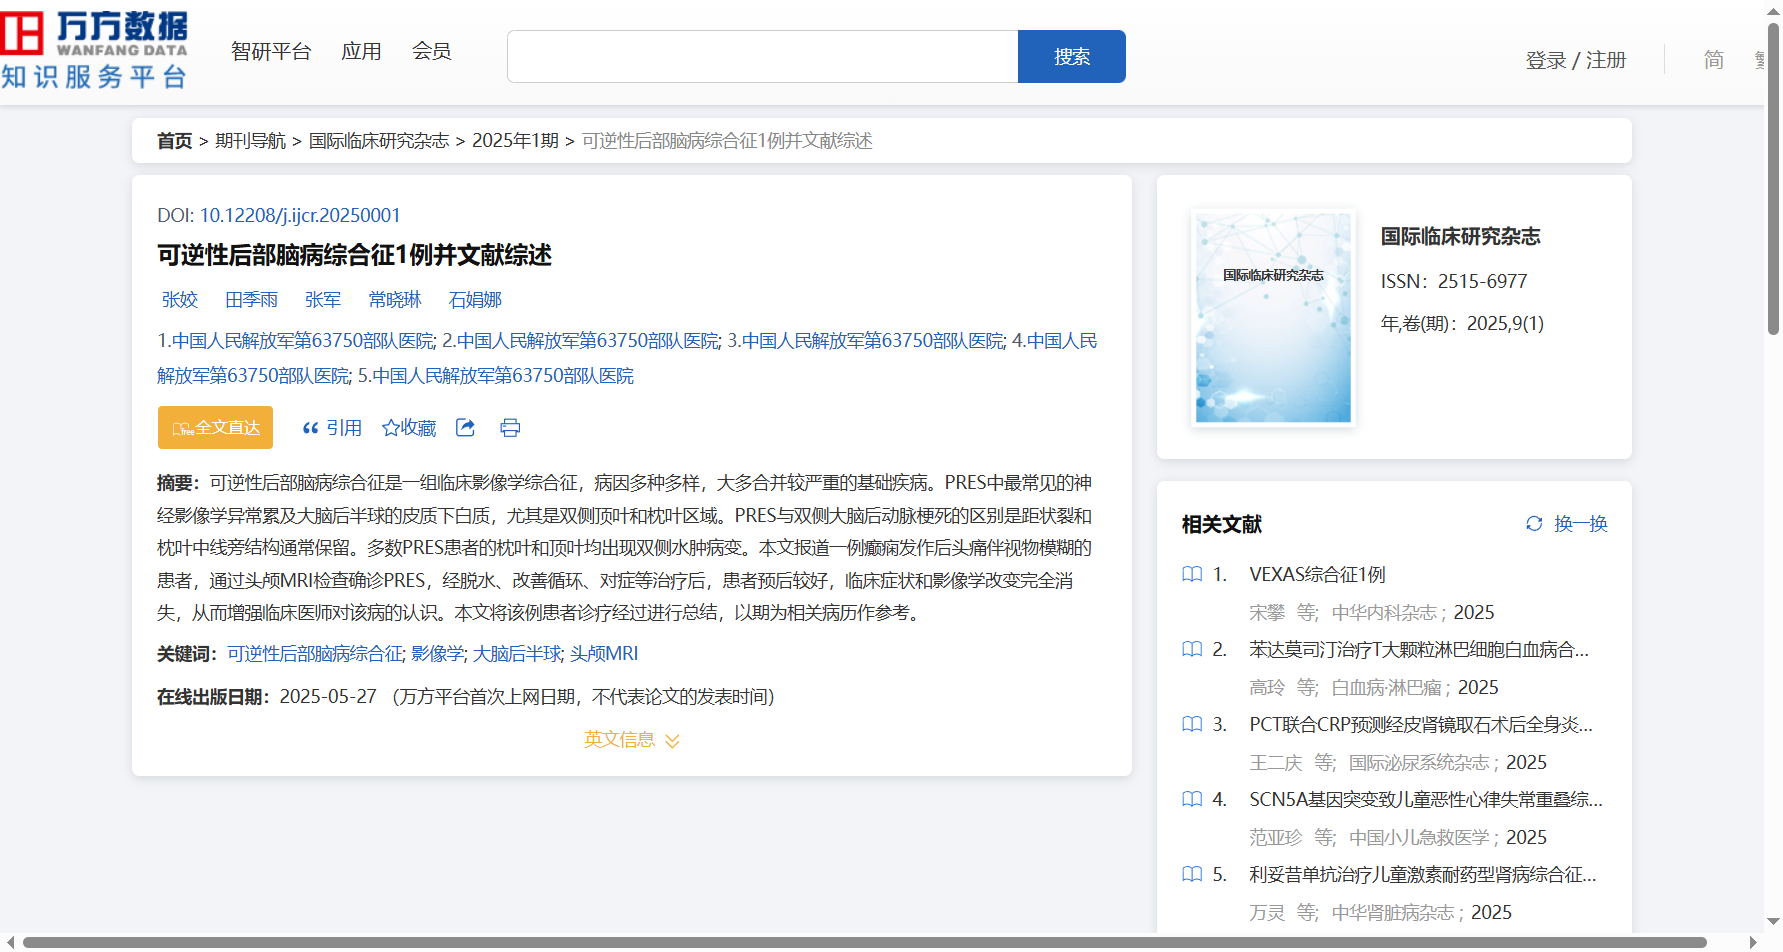
Task: Click the print icon in article toolbar
Action: 510,428
